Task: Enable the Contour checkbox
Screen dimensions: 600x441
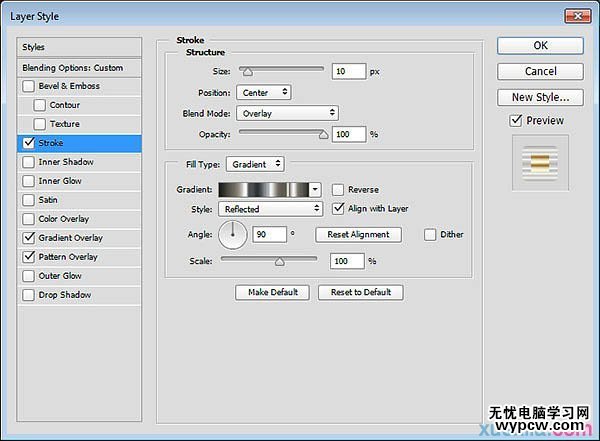Action: [x=39, y=105]
